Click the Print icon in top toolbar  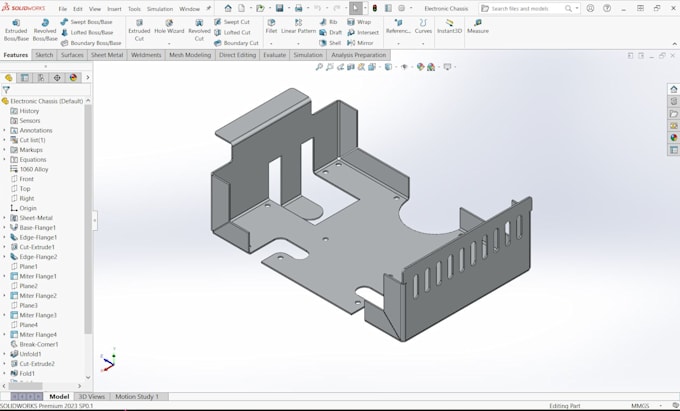[x=299, y=8]
